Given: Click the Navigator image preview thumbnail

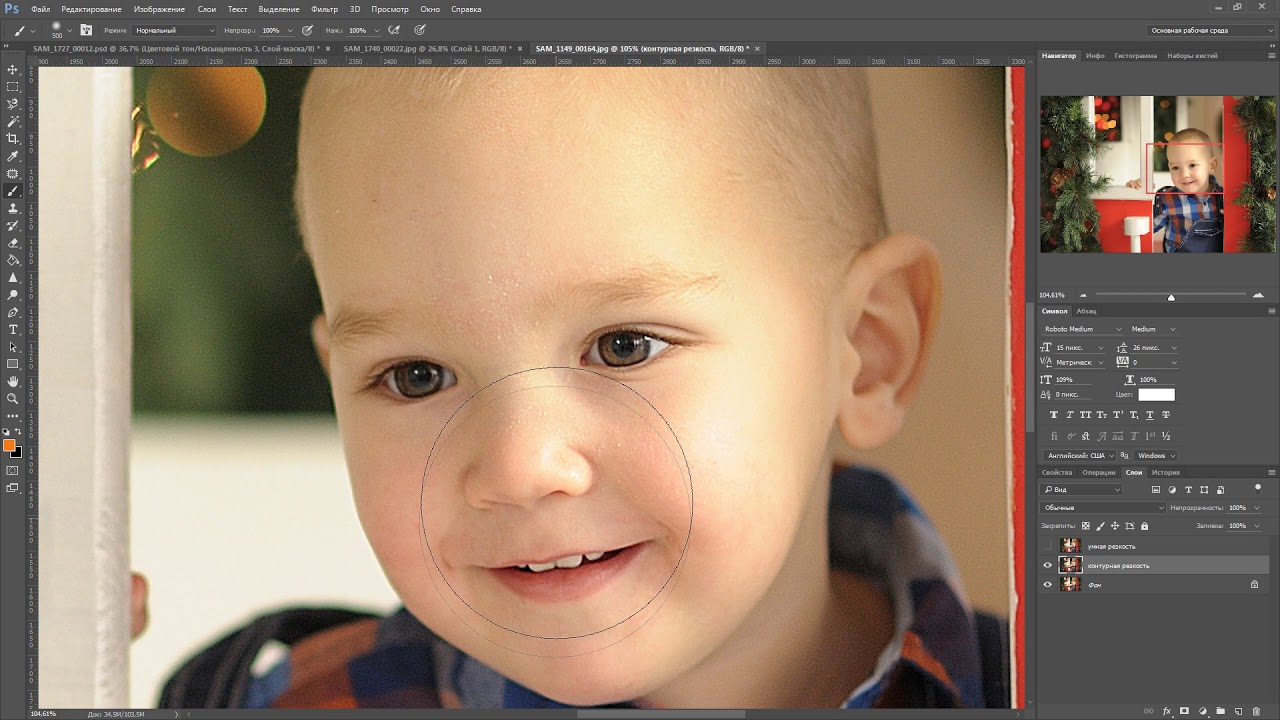Looking at the screenshot, I should [1158, 174].
